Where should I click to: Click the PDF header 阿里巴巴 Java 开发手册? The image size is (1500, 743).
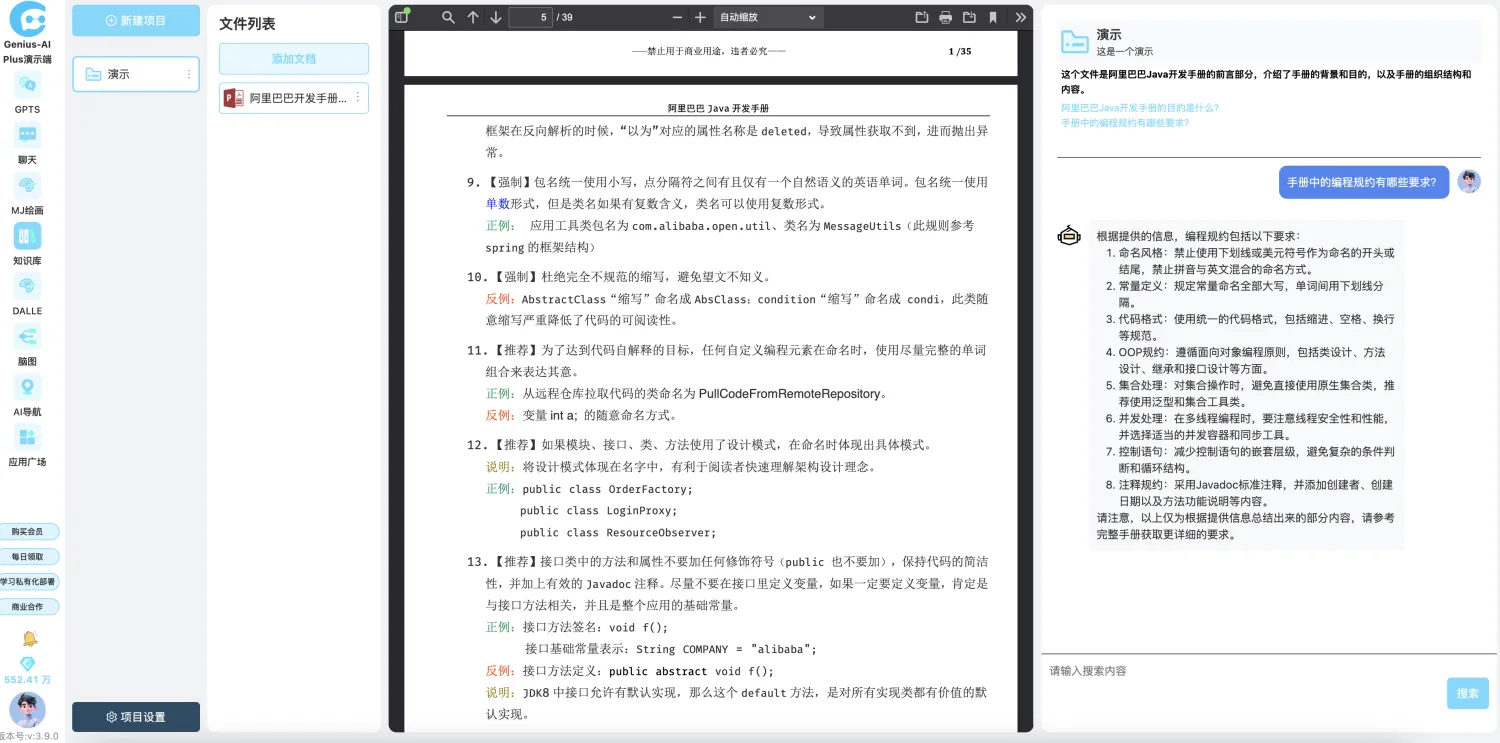click(x=718, y=107)
